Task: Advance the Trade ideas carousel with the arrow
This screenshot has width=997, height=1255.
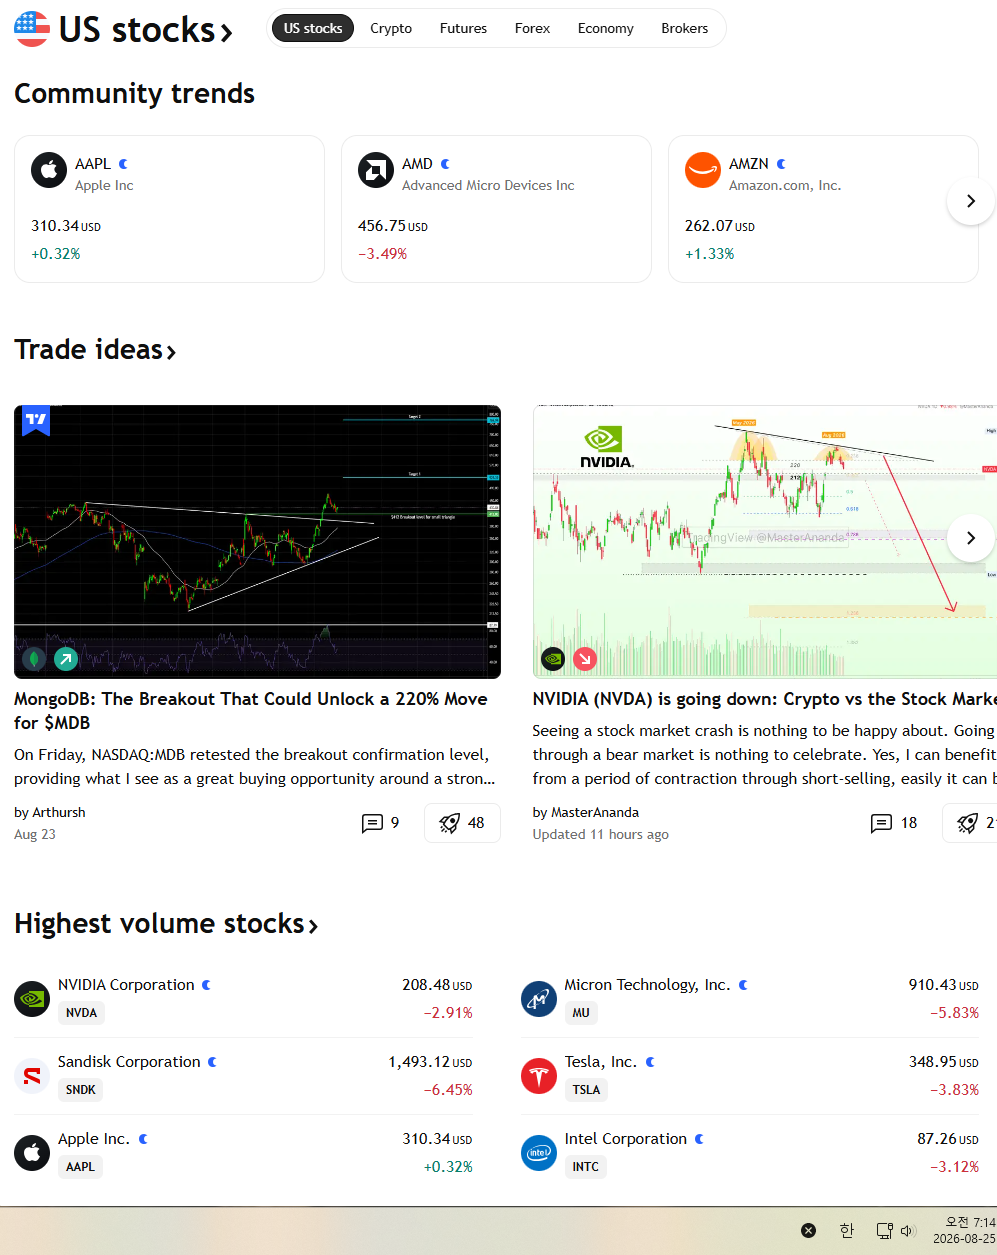Action: 970,538
